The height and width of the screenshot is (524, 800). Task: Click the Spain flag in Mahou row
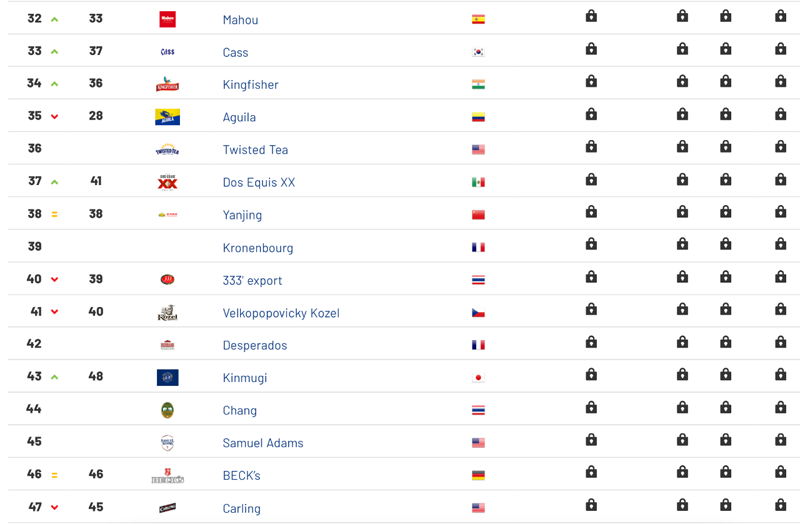(x=478, y=19)
